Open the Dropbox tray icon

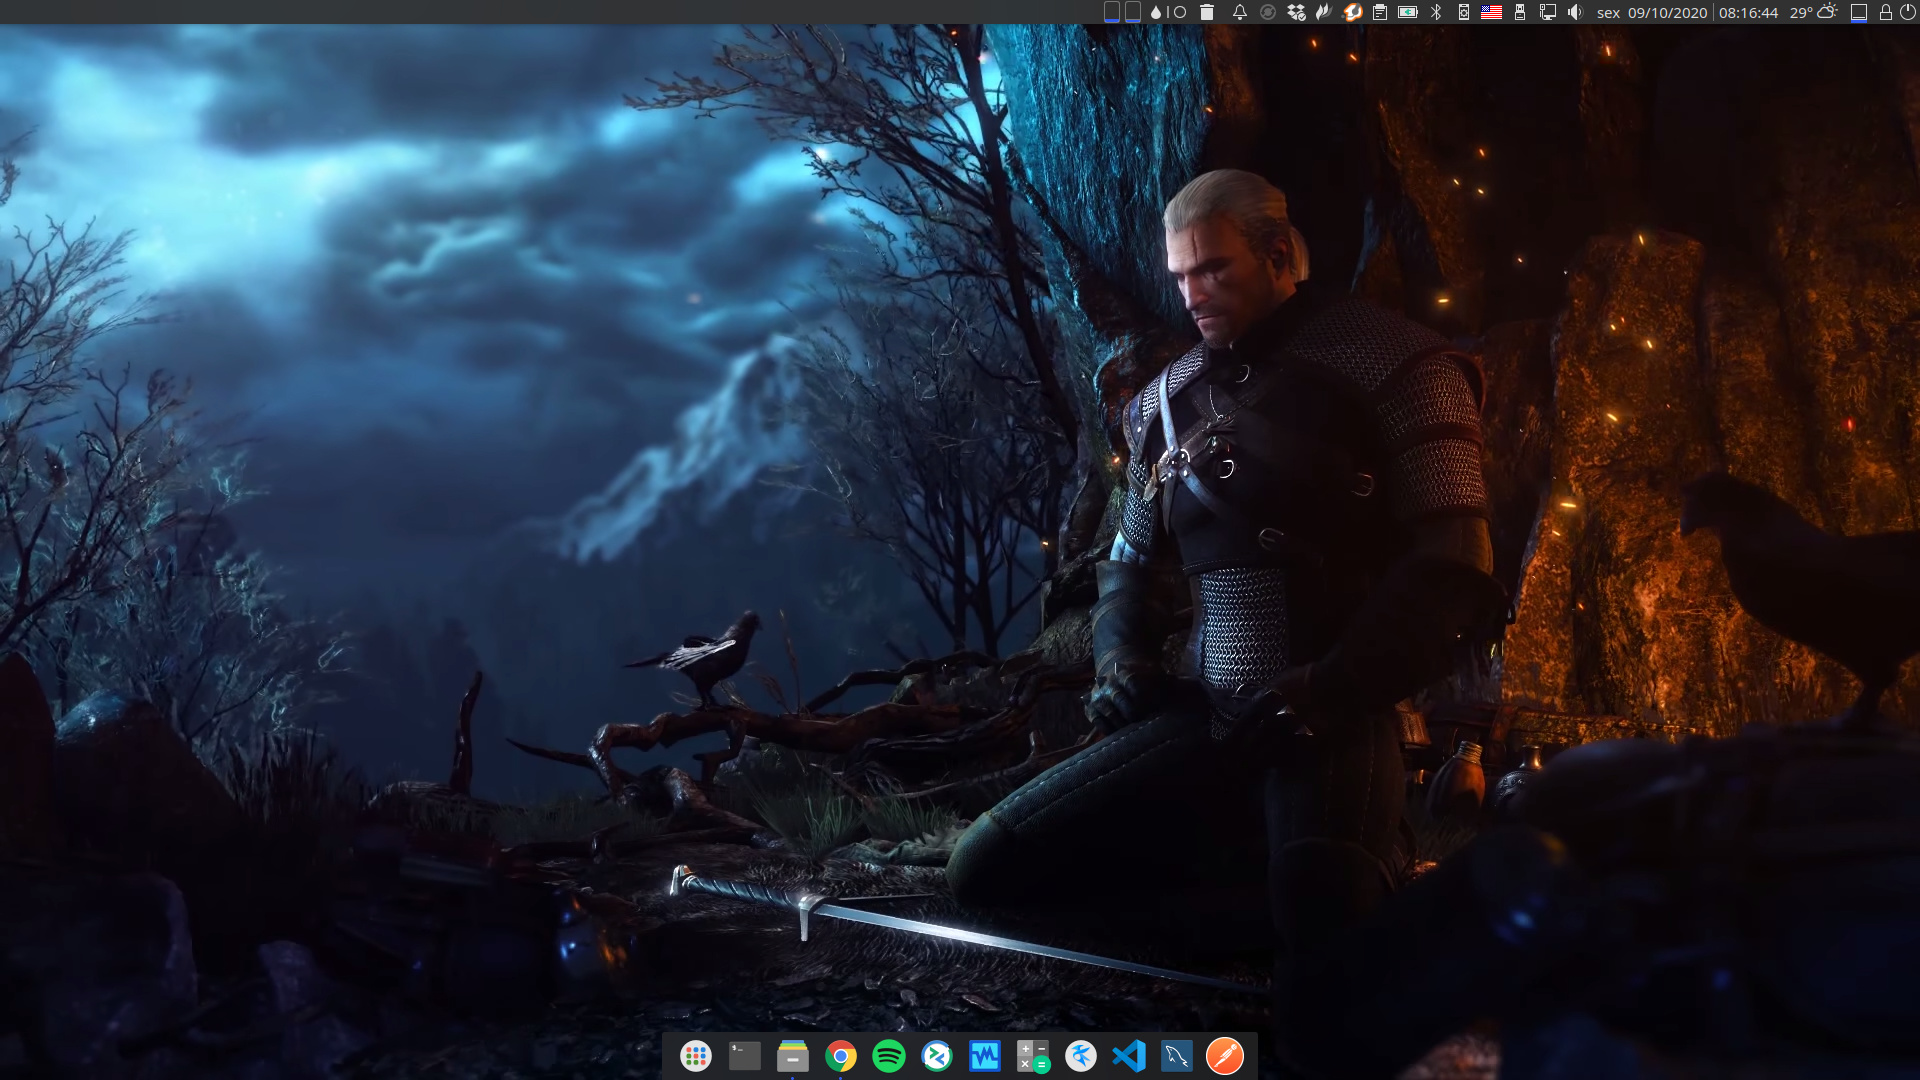point(1296,12)
